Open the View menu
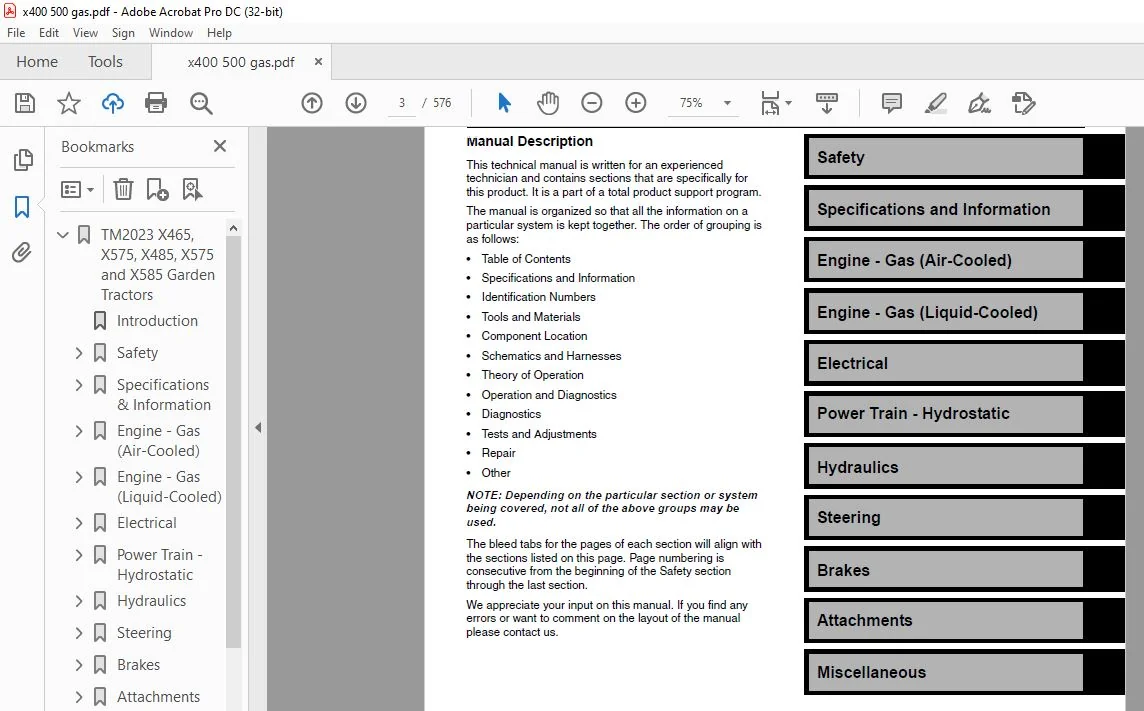This screenshot has width=1144, height=711. (85, 33)
